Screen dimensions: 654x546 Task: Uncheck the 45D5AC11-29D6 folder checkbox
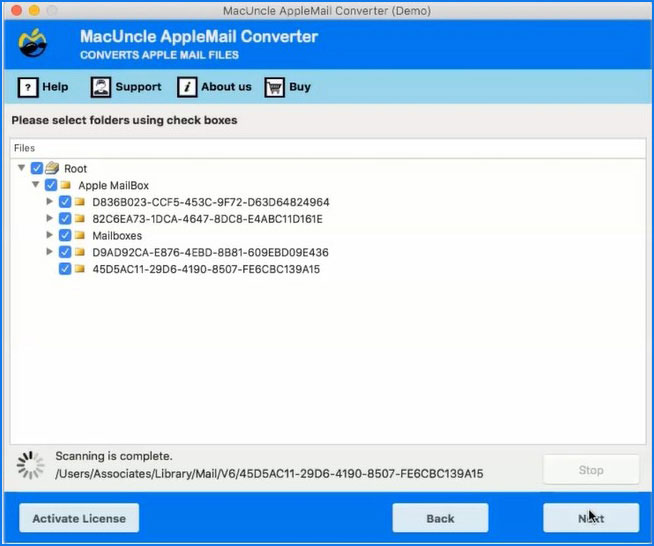[x=65, y=269]
